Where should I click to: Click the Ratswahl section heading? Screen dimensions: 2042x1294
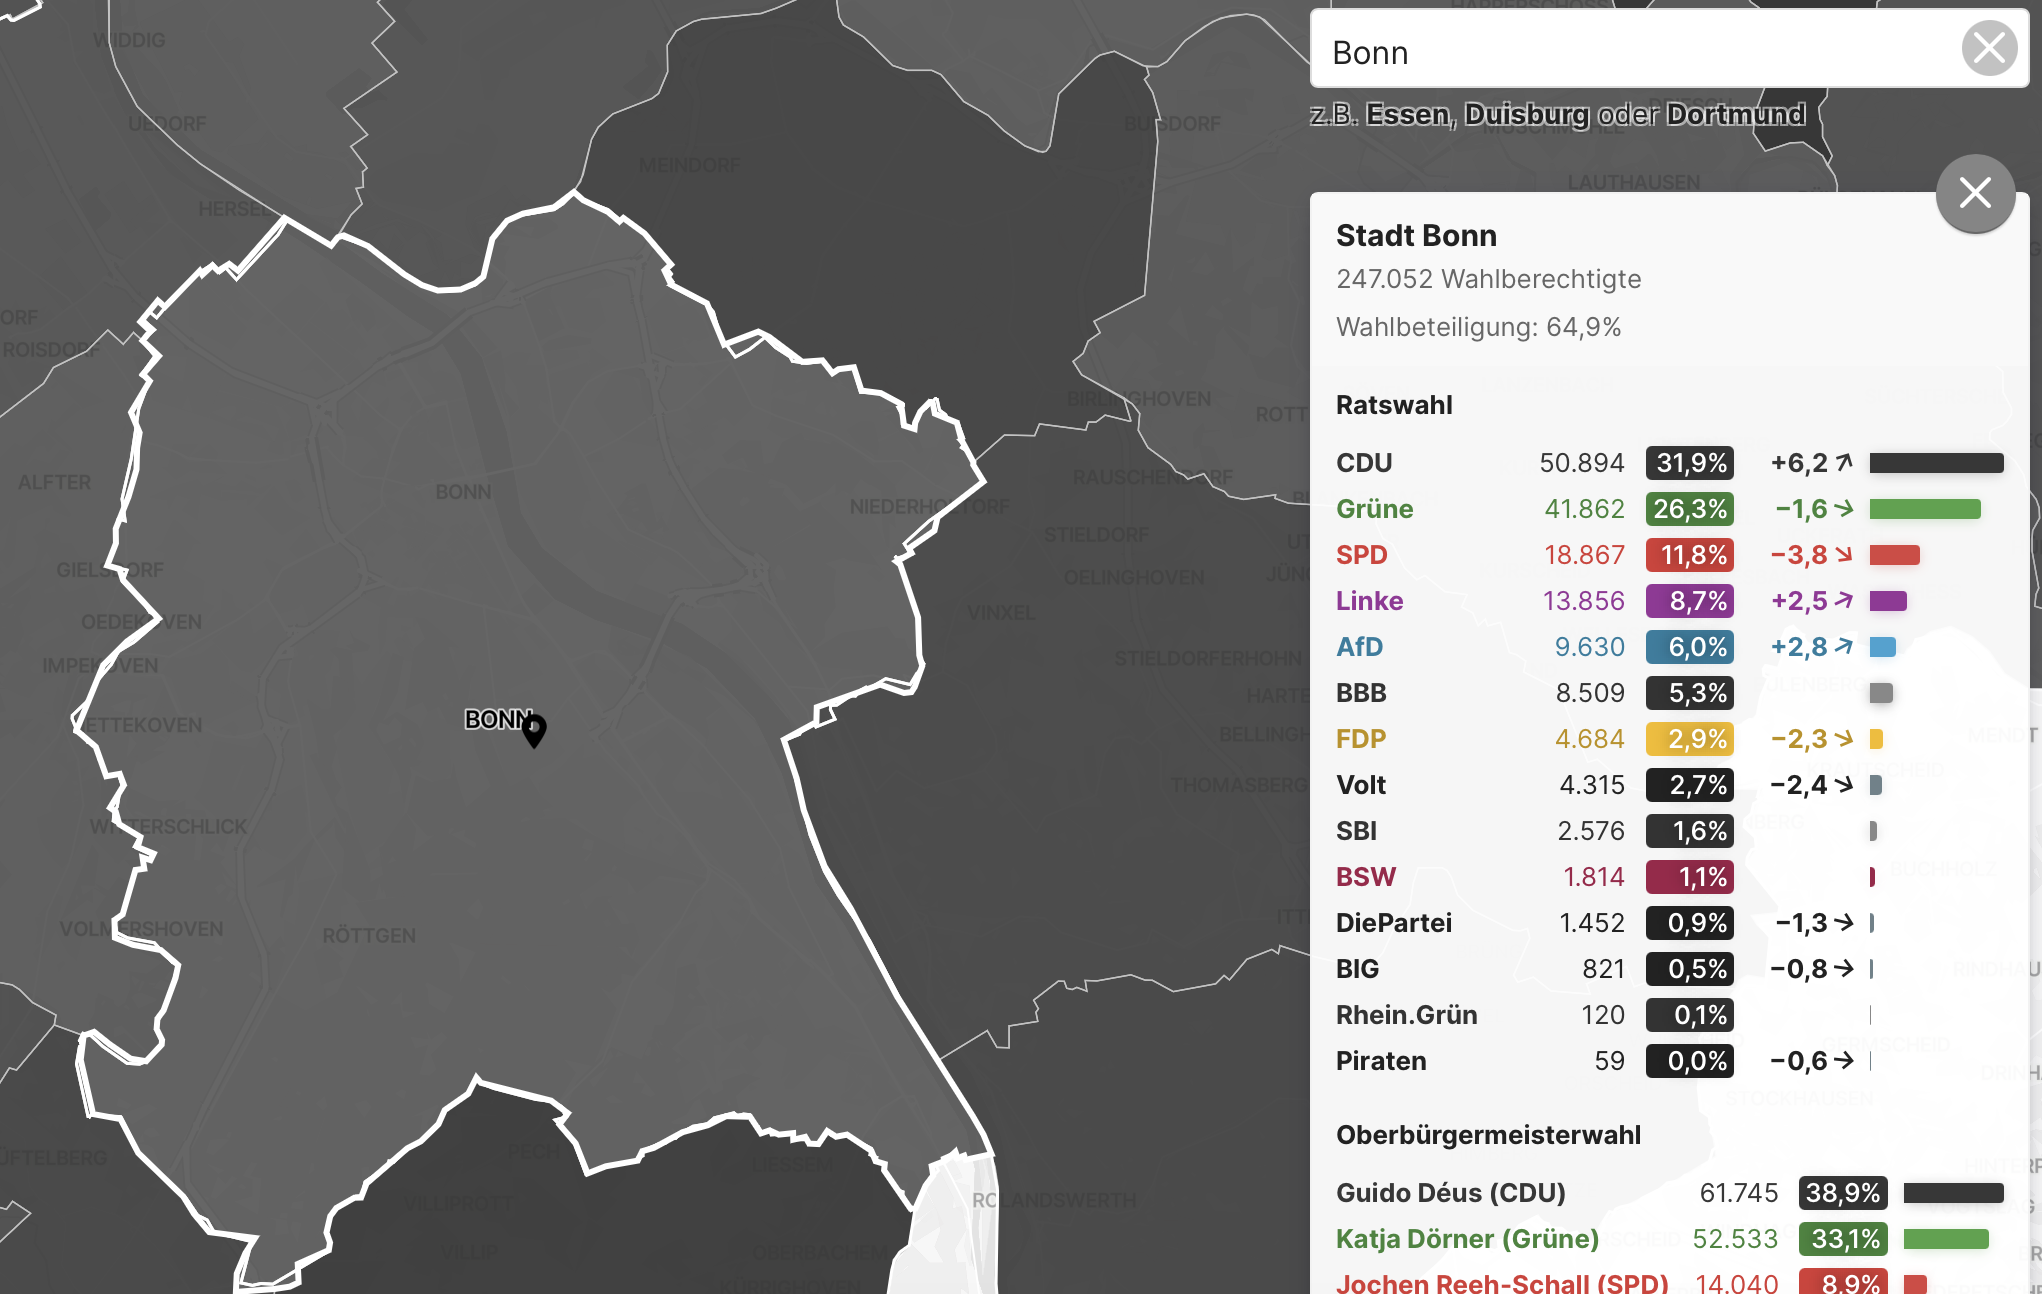tap(1394, 405)
